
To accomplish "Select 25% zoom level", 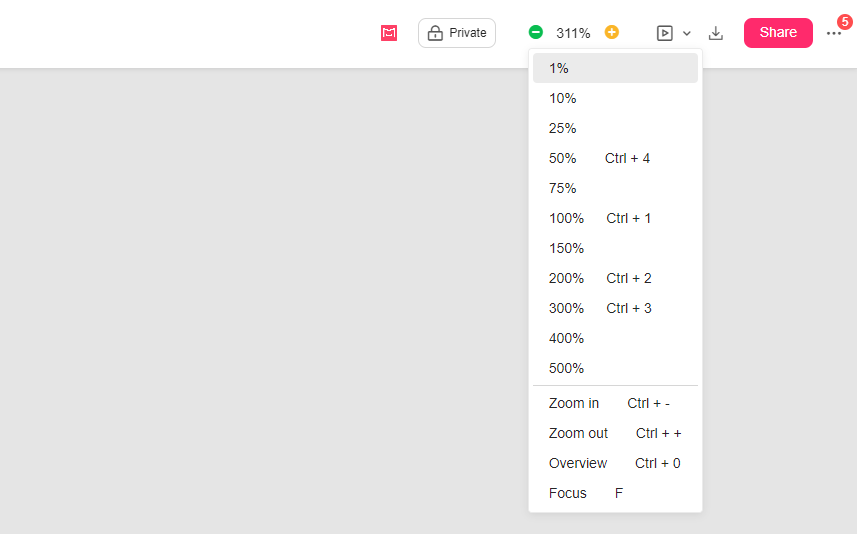I will click(x=615, y=128).
